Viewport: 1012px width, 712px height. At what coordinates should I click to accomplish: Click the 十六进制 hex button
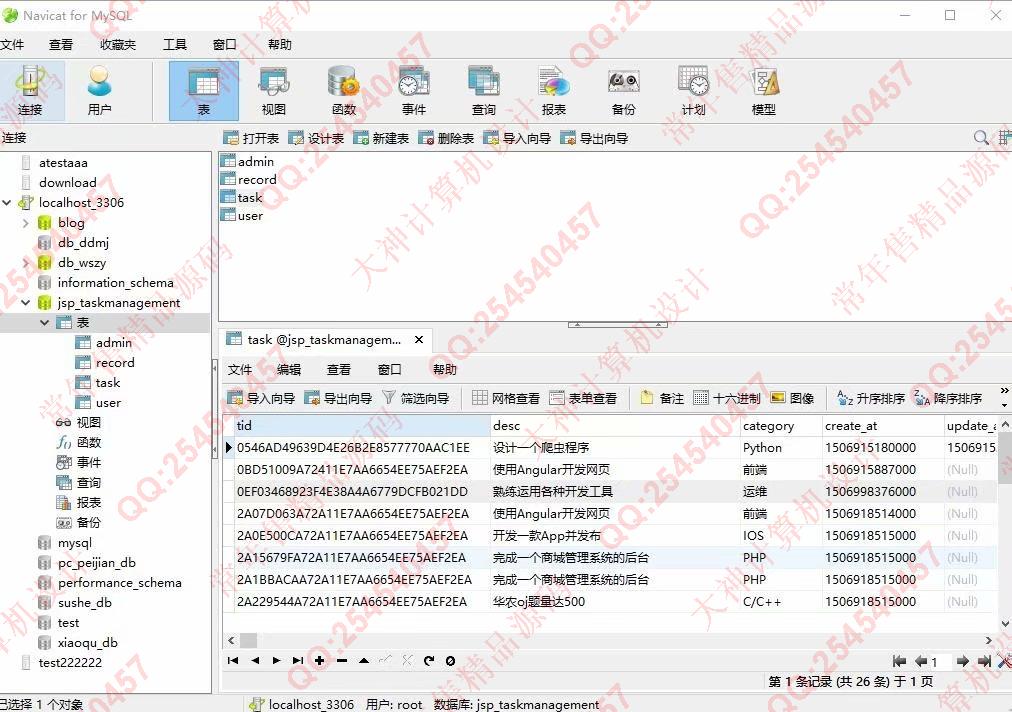tap(727, 398)
